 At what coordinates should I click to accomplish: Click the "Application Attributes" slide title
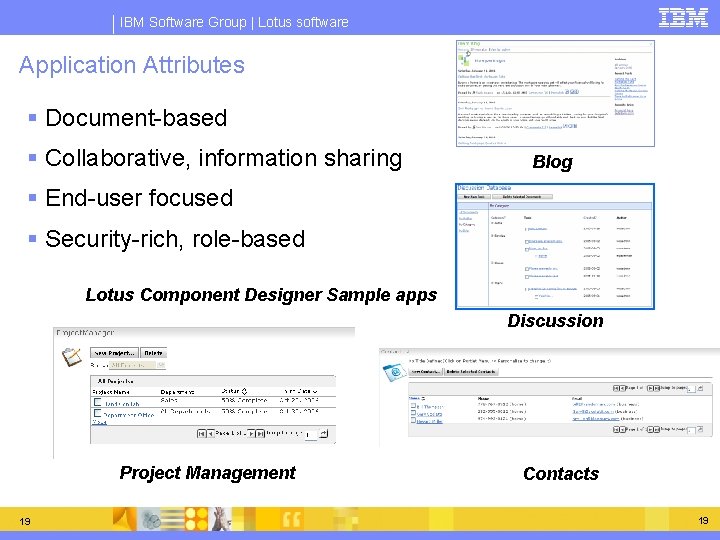(x=132, y=65)
